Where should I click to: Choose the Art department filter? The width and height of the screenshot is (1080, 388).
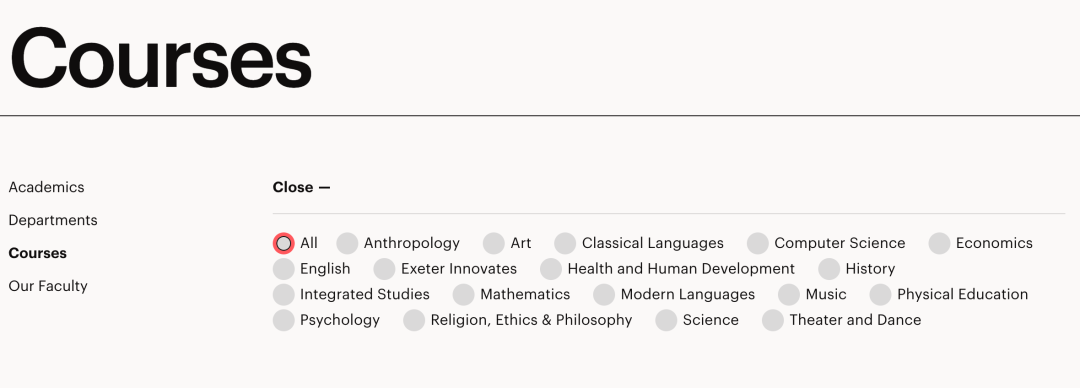(494, 243)
